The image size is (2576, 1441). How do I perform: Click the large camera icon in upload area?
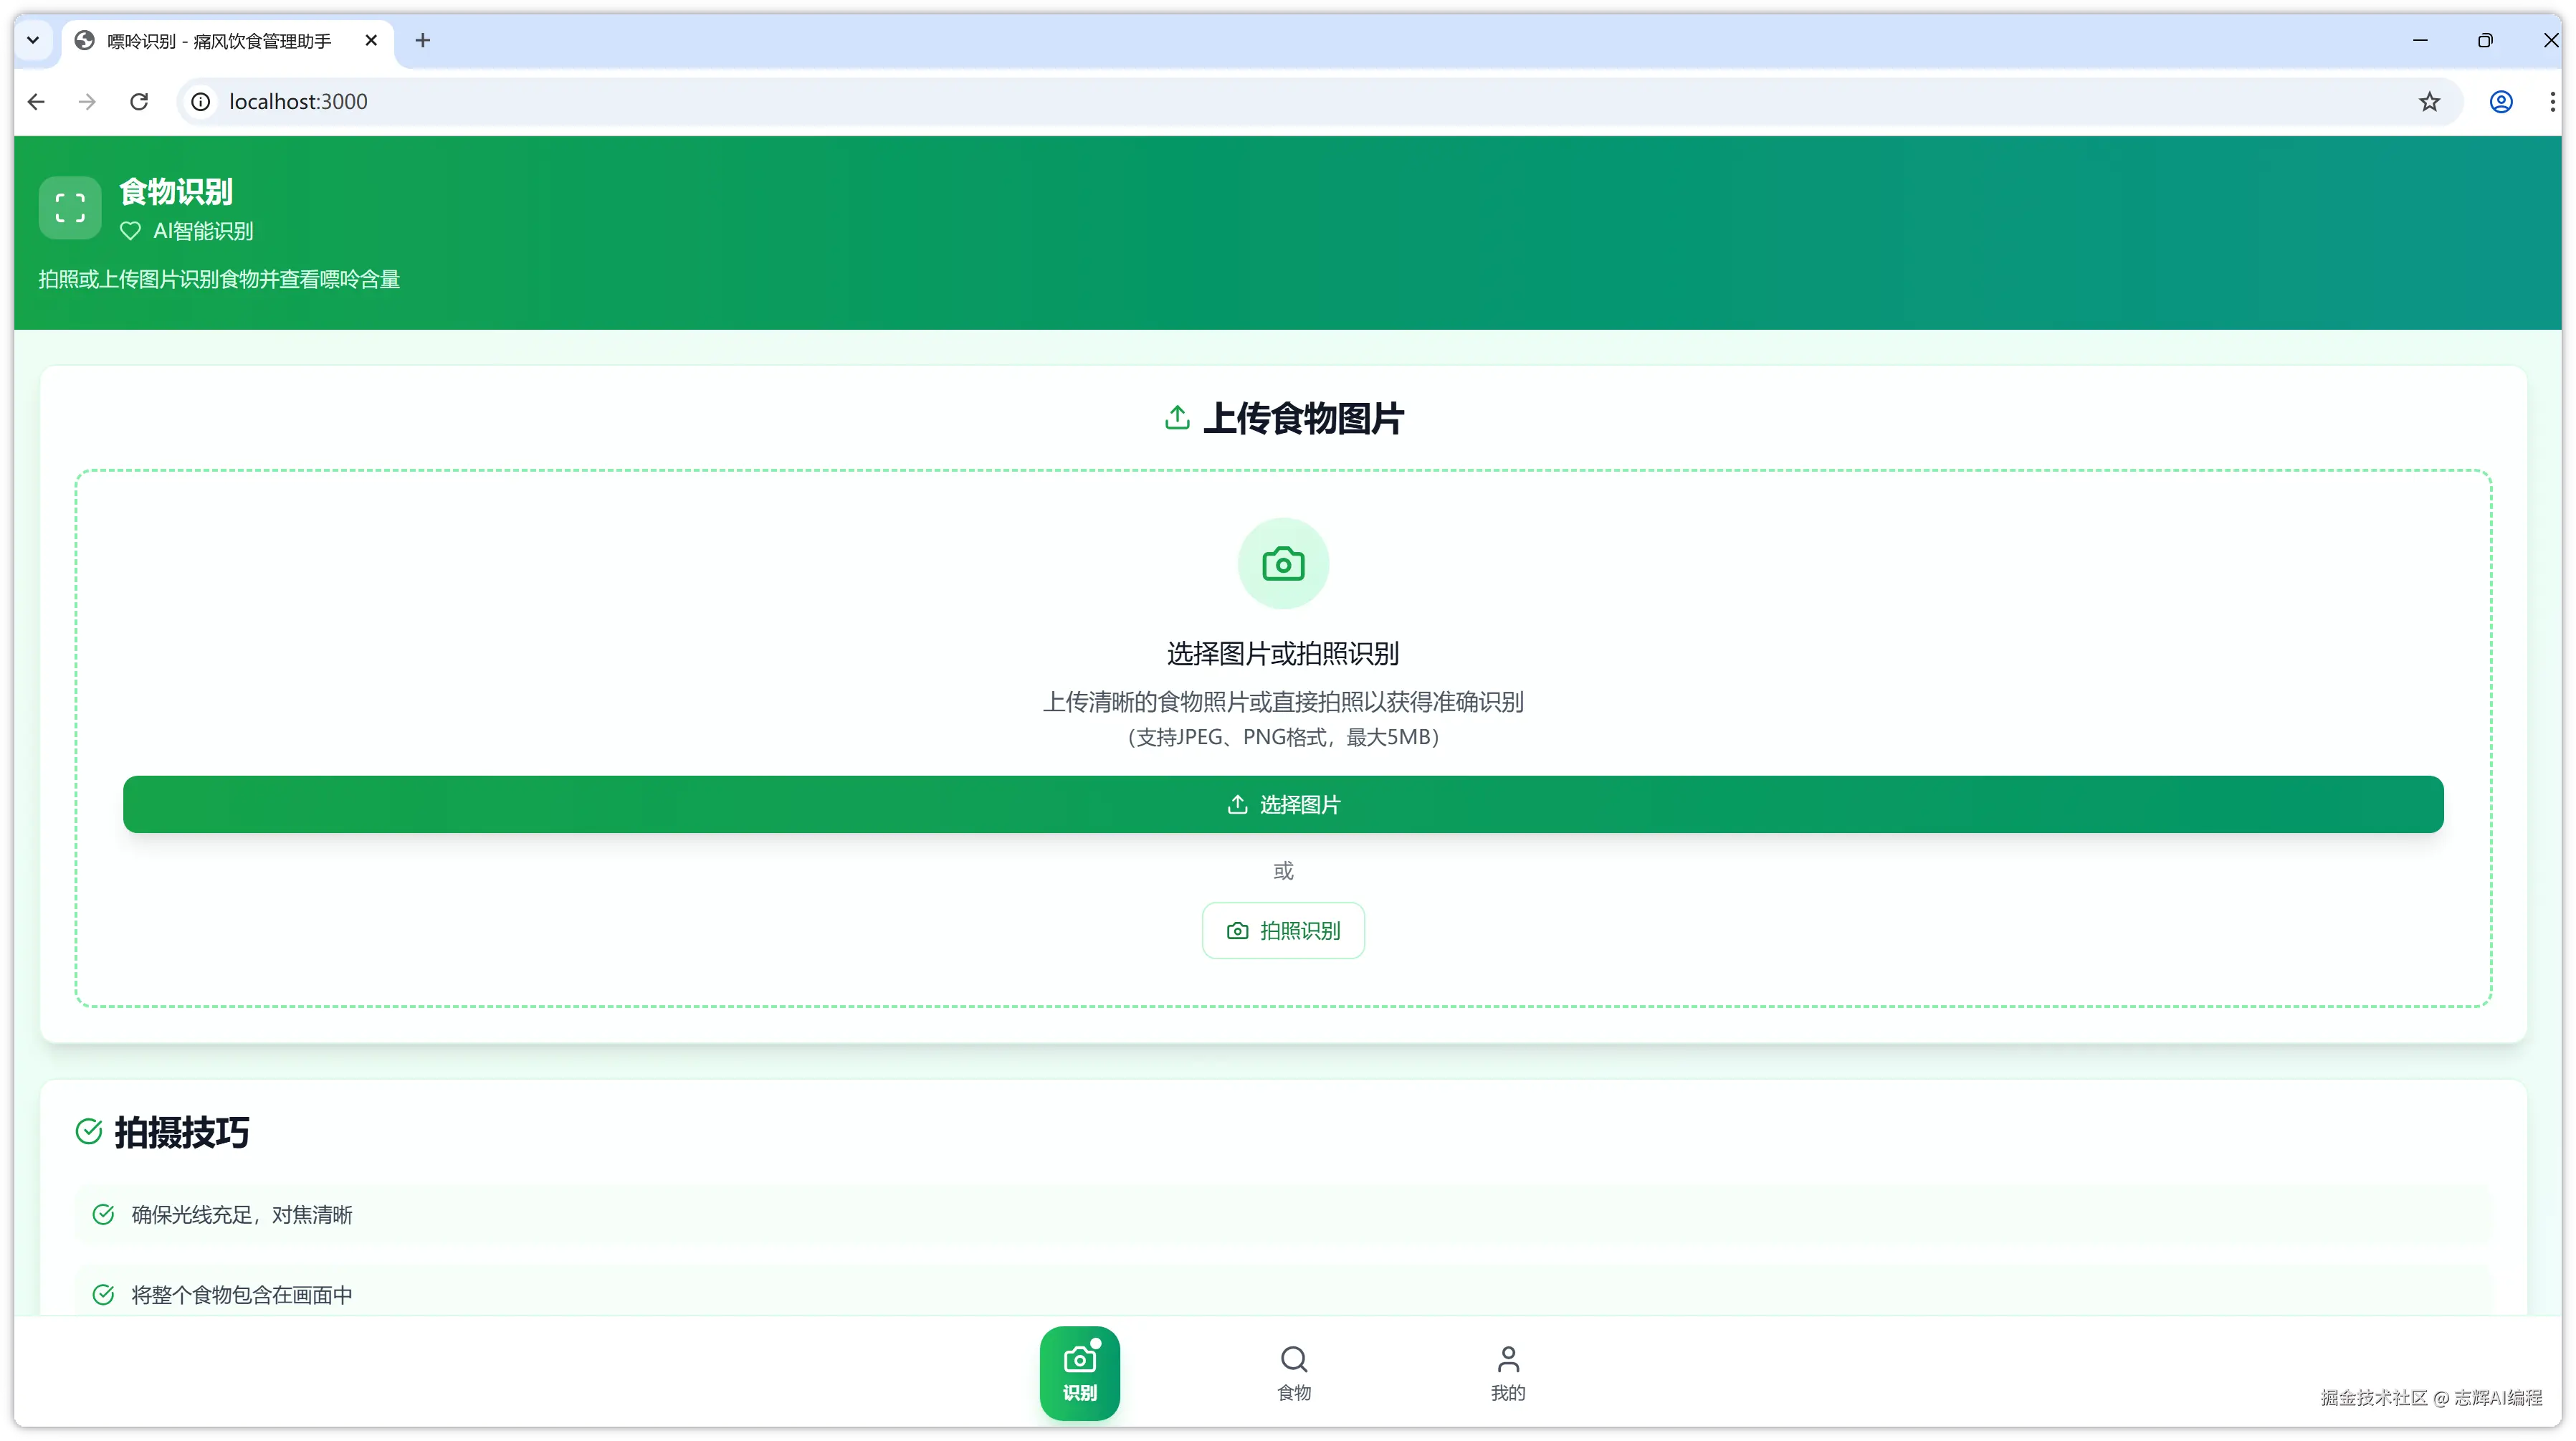click(x=1283, y=564)
